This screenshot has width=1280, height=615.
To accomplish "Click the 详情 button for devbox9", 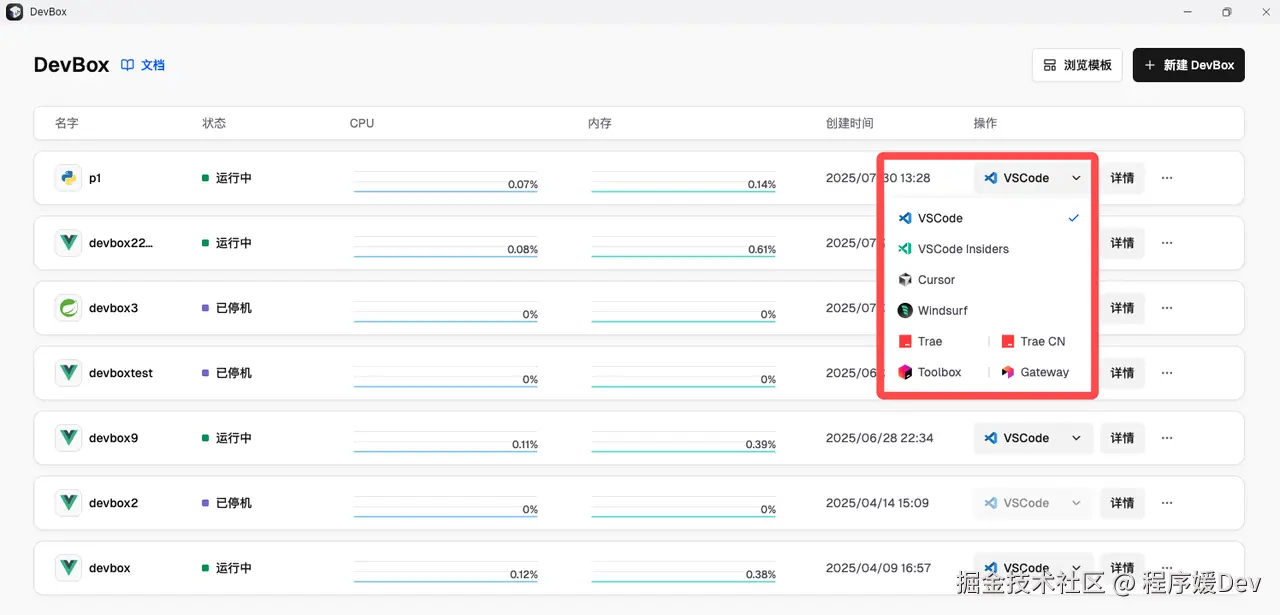I will pyautogui.click(x=1122, y=438).
